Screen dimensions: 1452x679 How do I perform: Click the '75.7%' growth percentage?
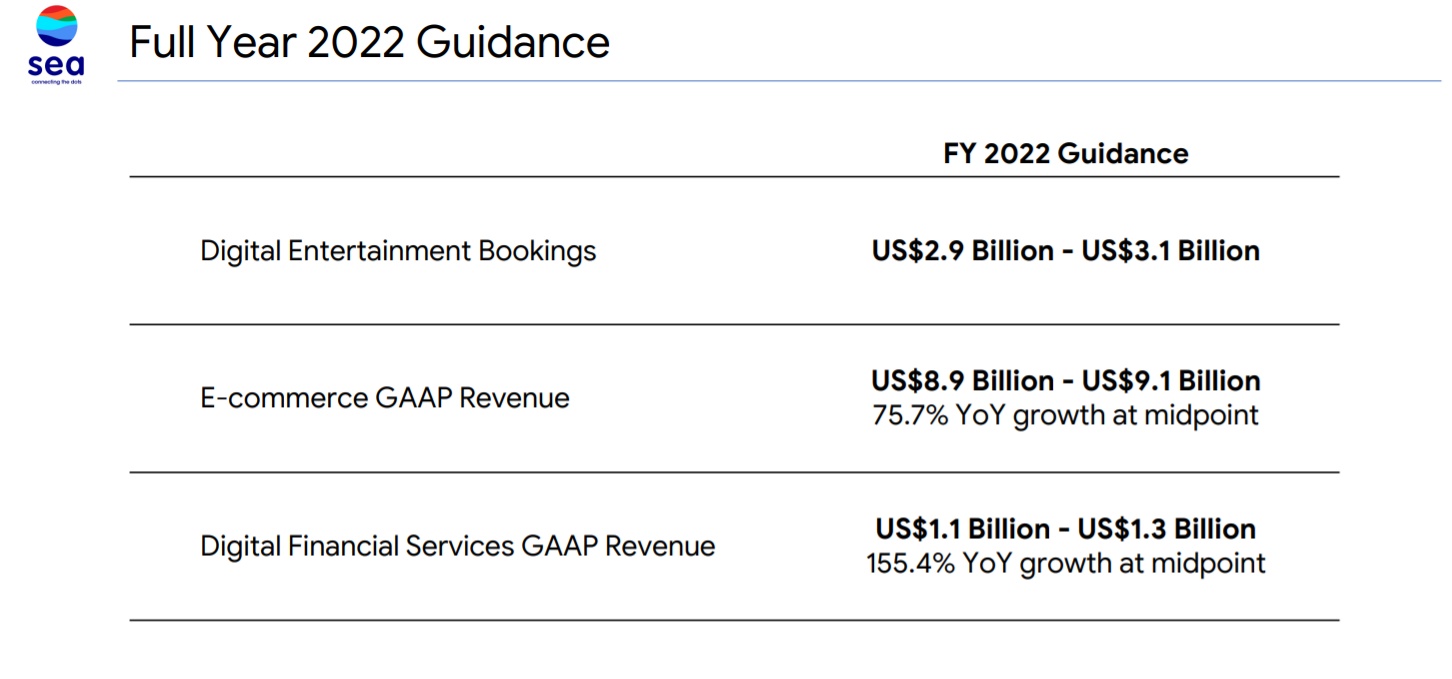coord(909,415)
